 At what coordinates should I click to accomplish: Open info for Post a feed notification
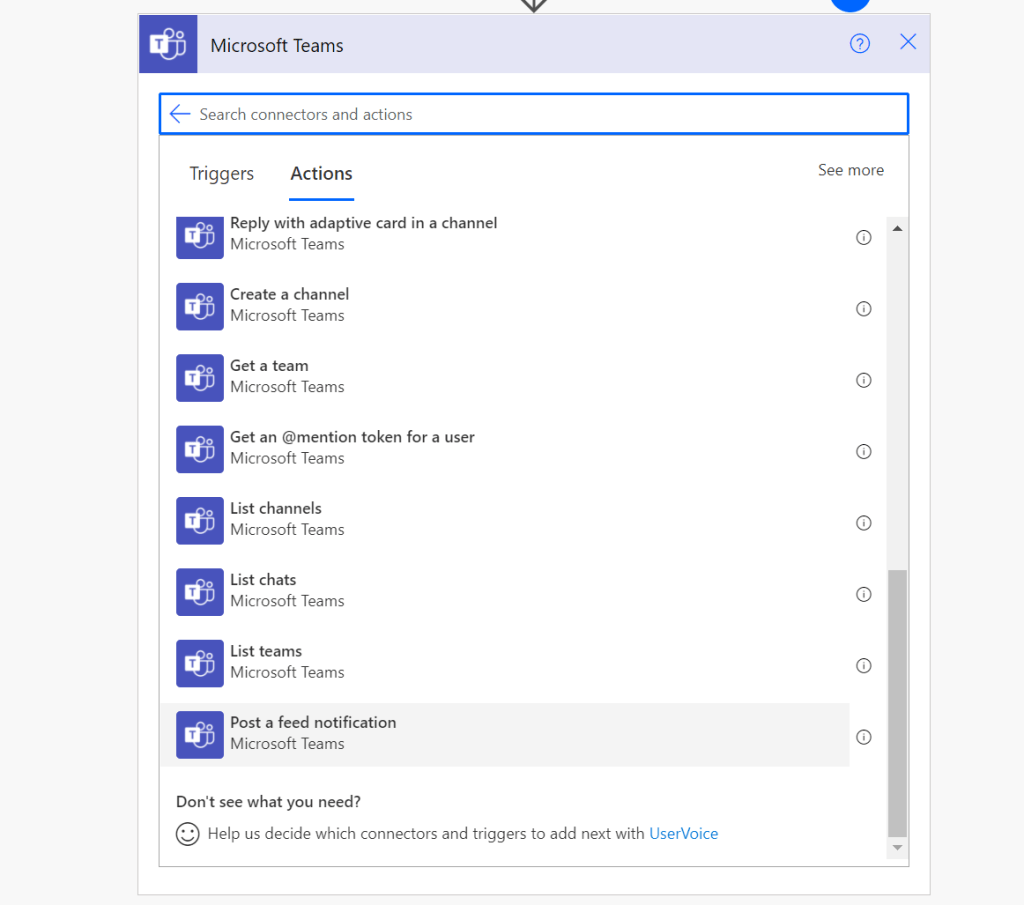tap(863, 737)
